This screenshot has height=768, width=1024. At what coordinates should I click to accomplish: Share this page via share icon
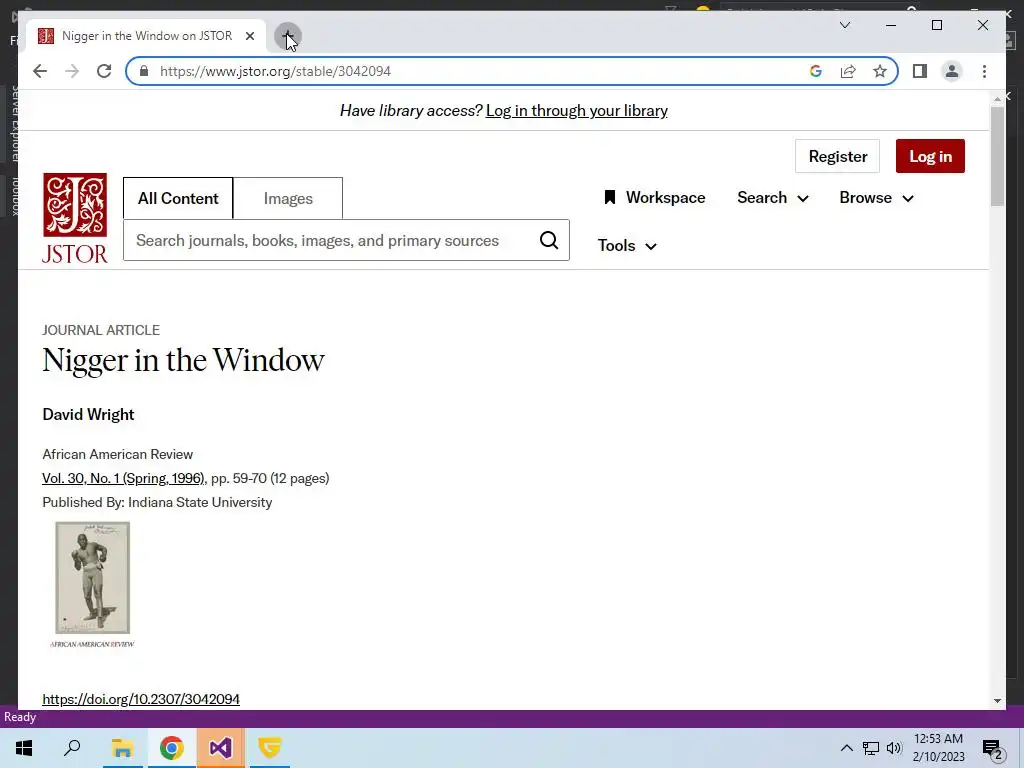[x=848, y=71]
